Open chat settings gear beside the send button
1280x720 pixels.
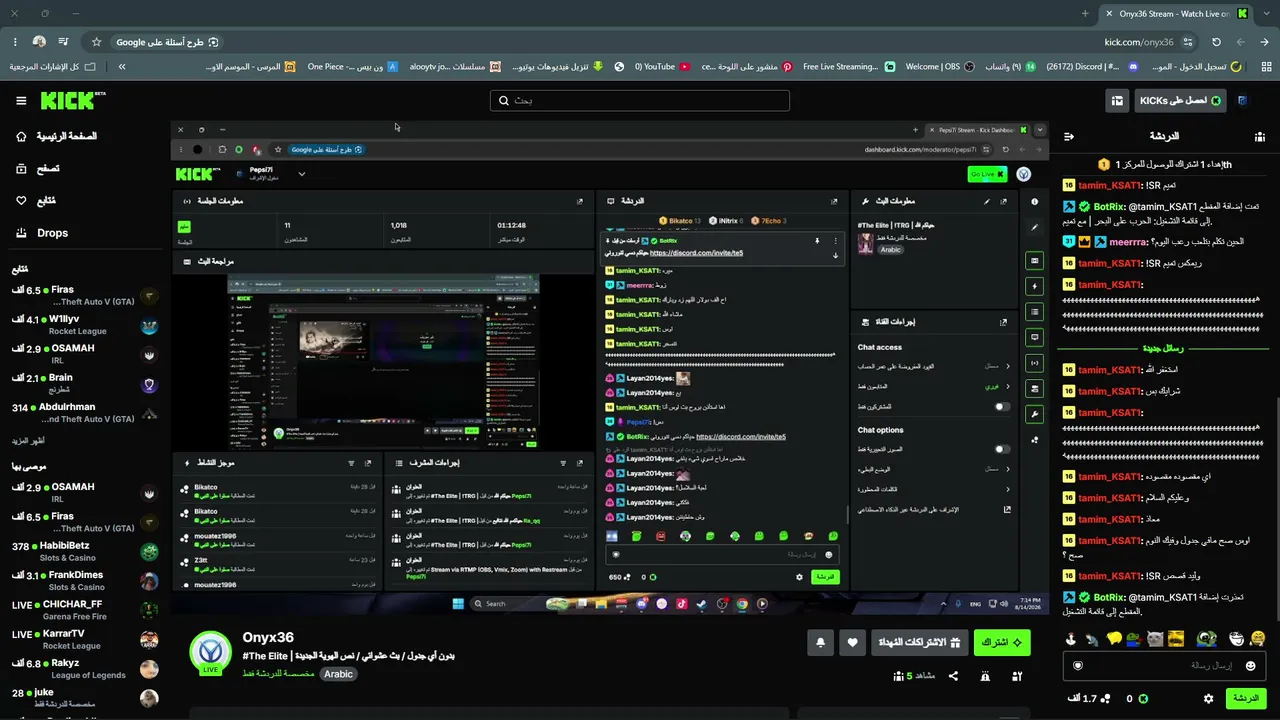(x=1208, y=699)
